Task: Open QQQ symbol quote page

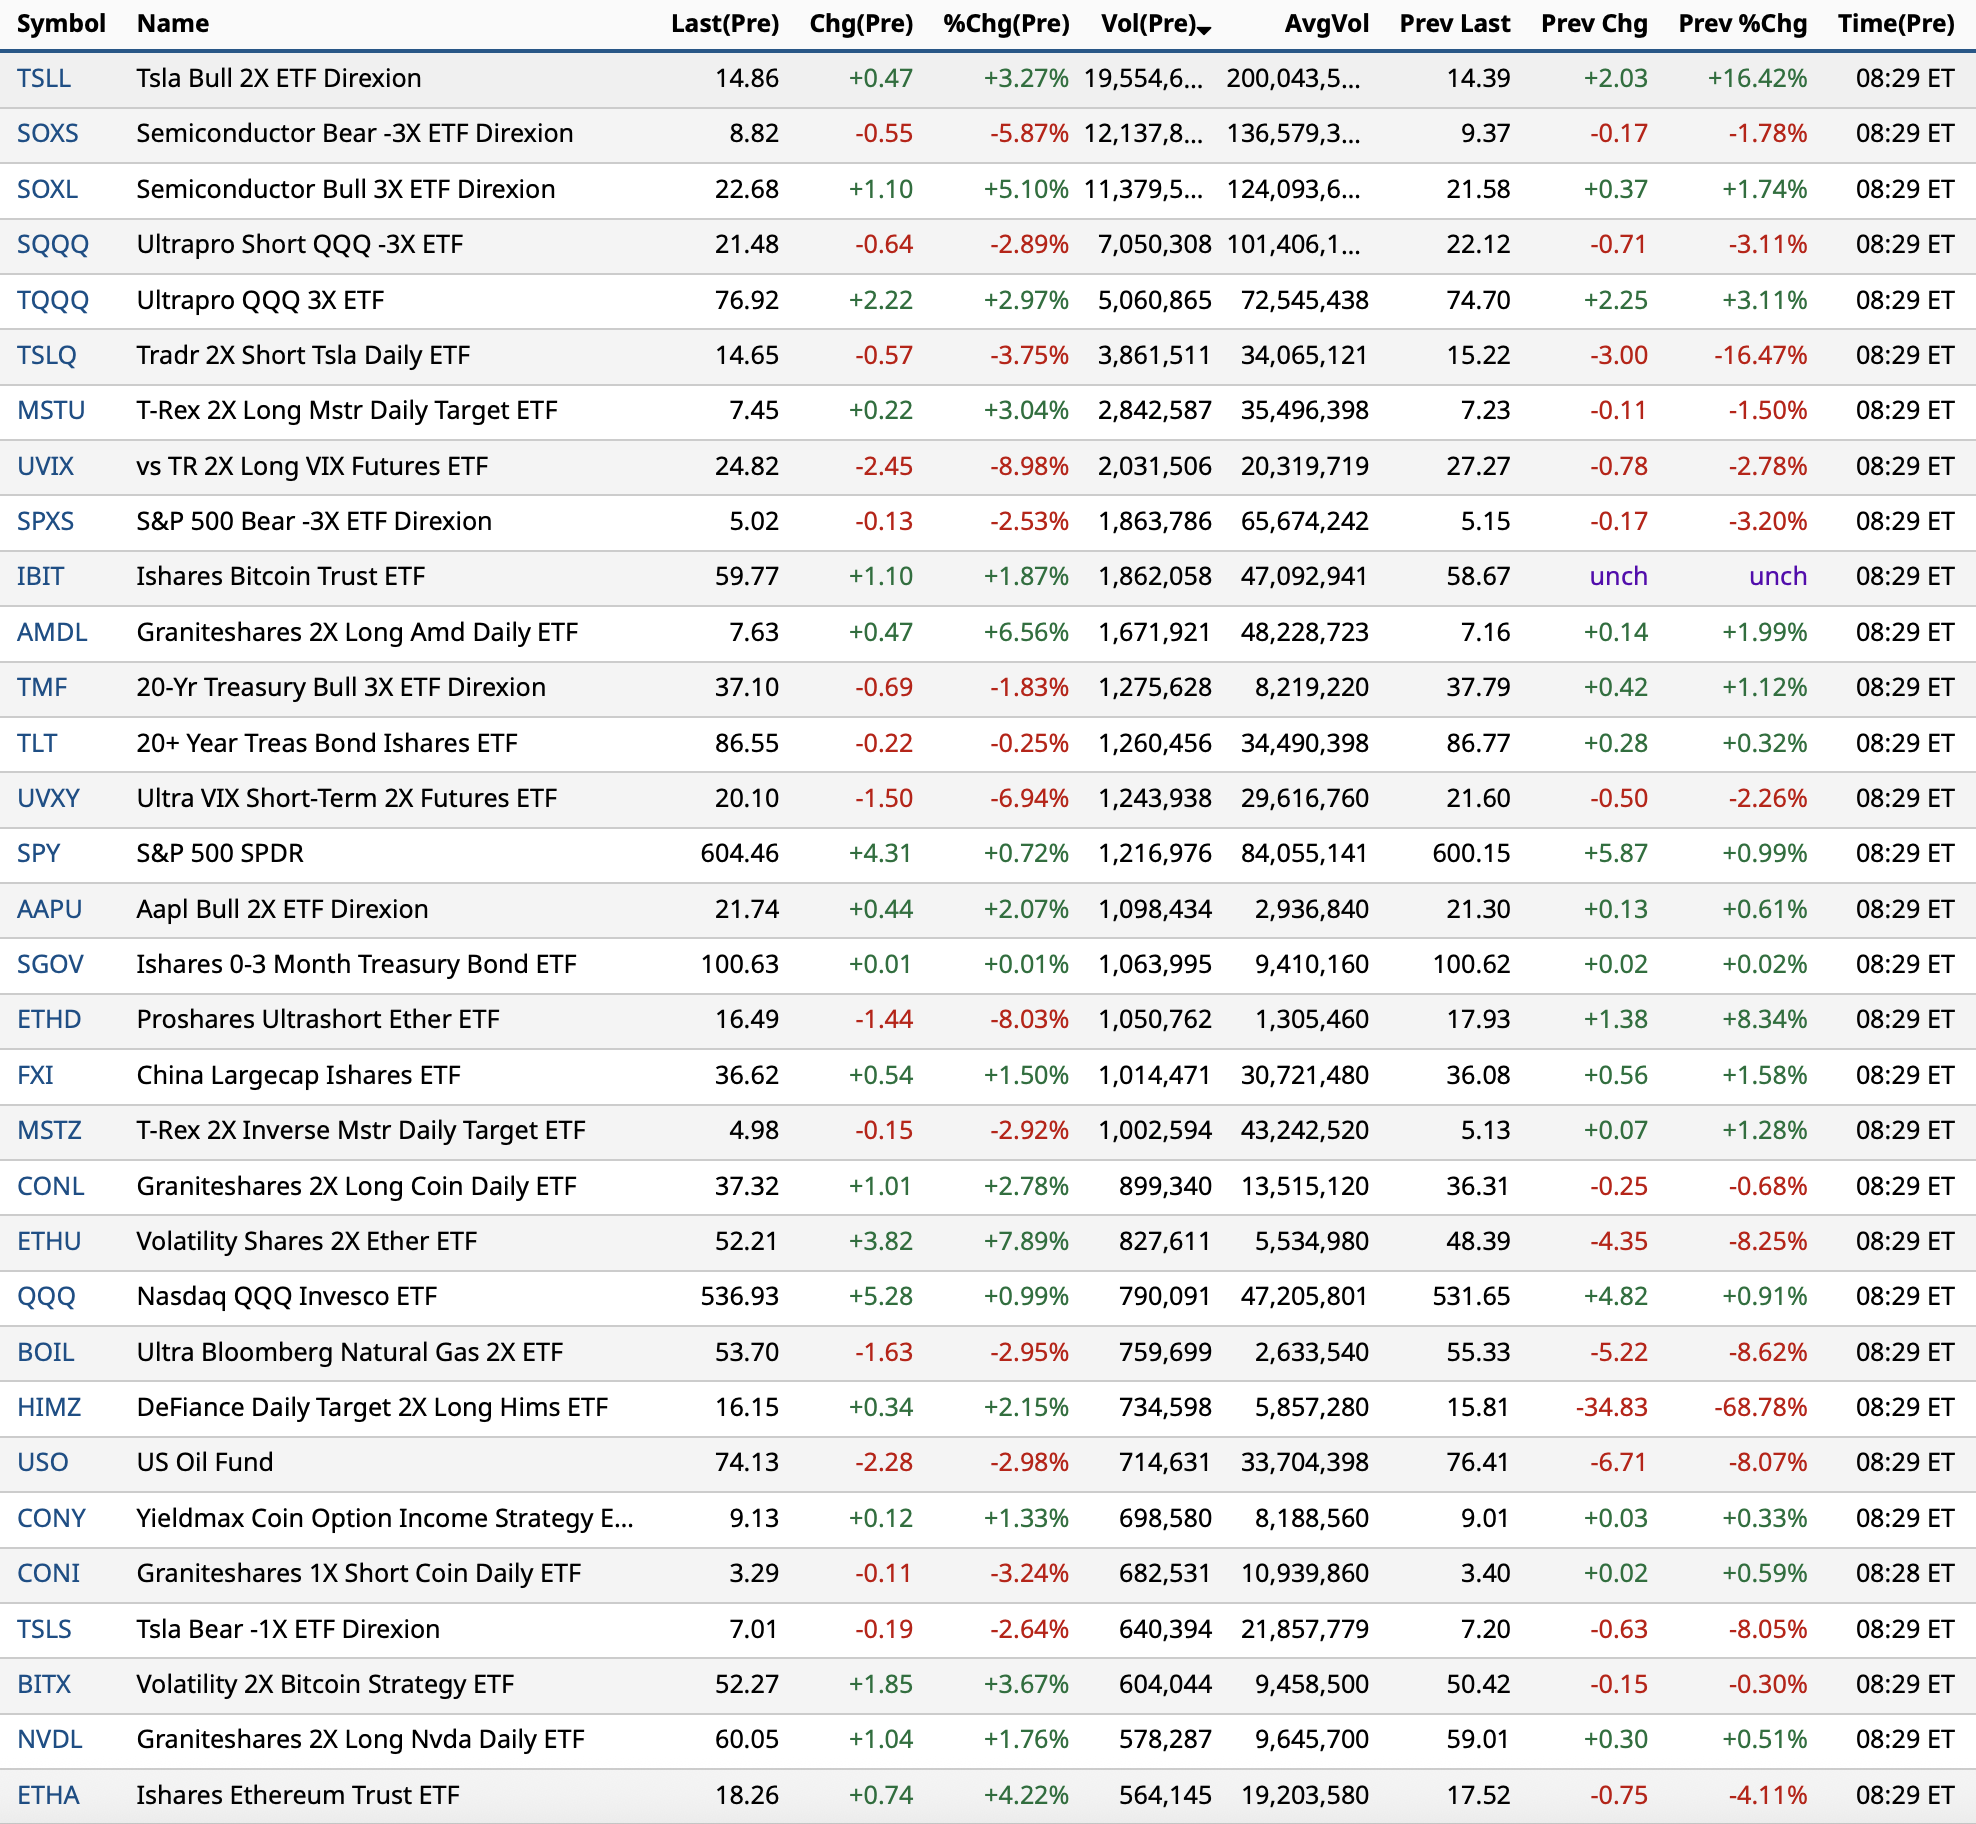Action: (46, 1296)
